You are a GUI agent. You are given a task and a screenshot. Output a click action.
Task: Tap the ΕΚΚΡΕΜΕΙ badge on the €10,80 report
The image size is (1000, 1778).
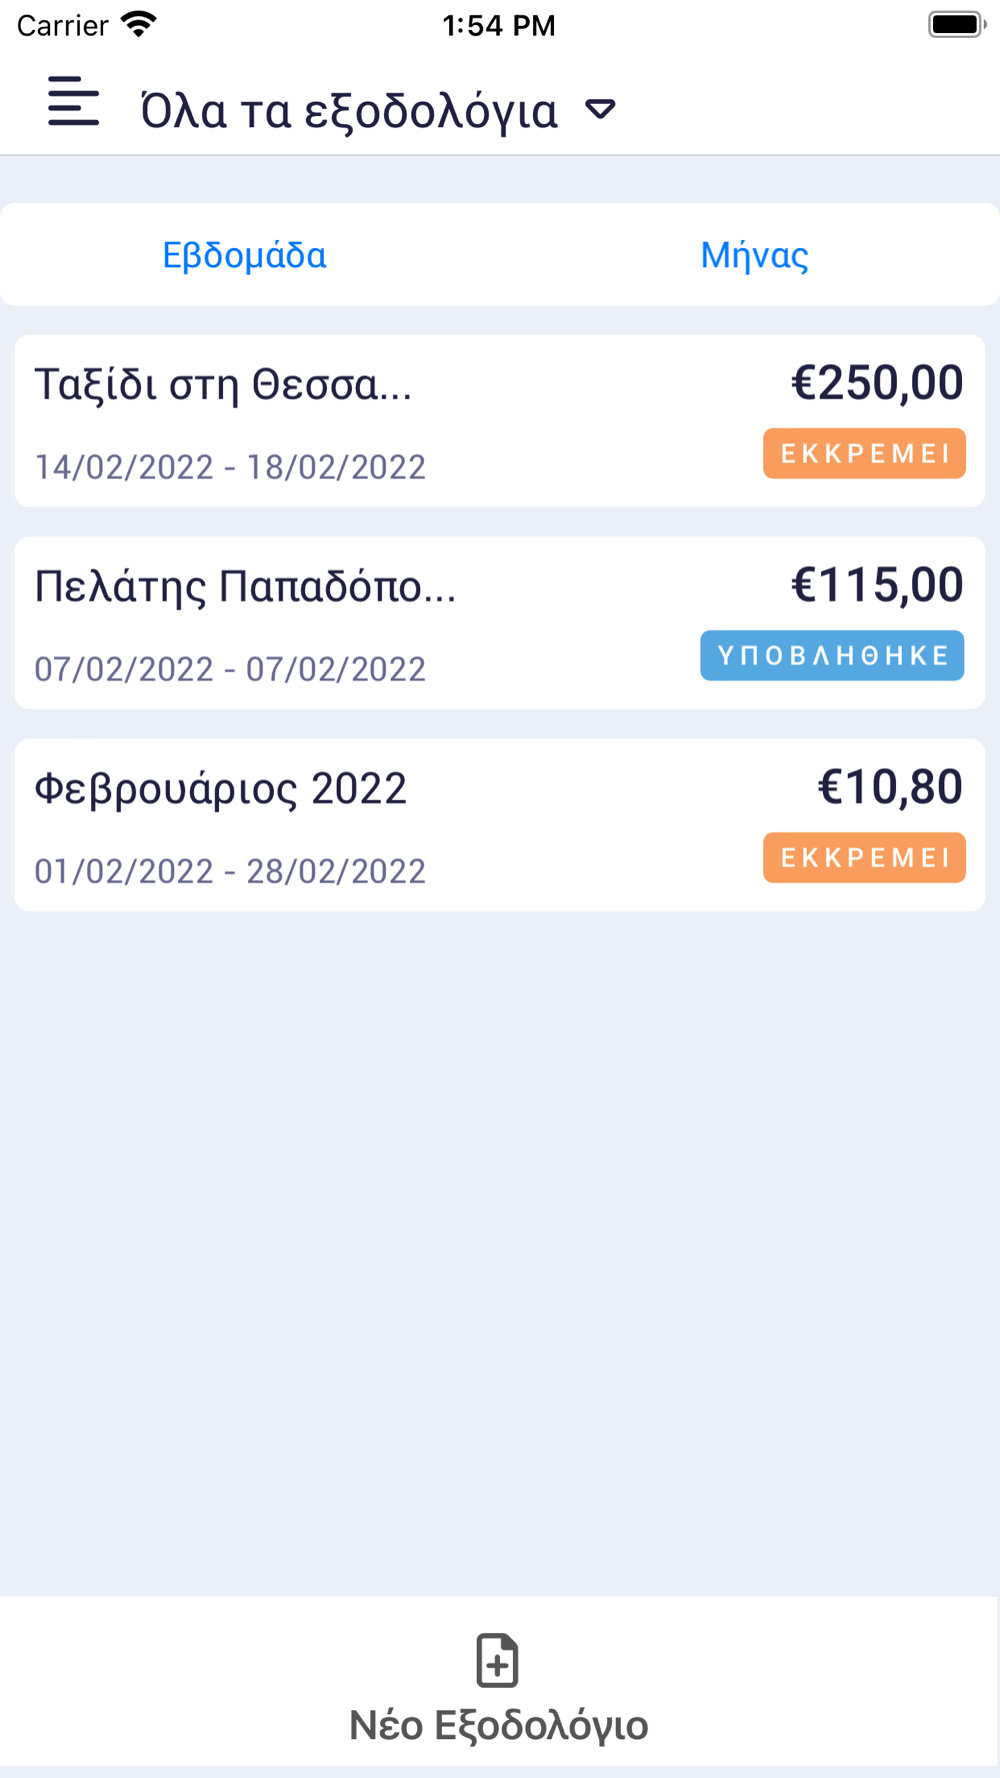coord(864,858)
